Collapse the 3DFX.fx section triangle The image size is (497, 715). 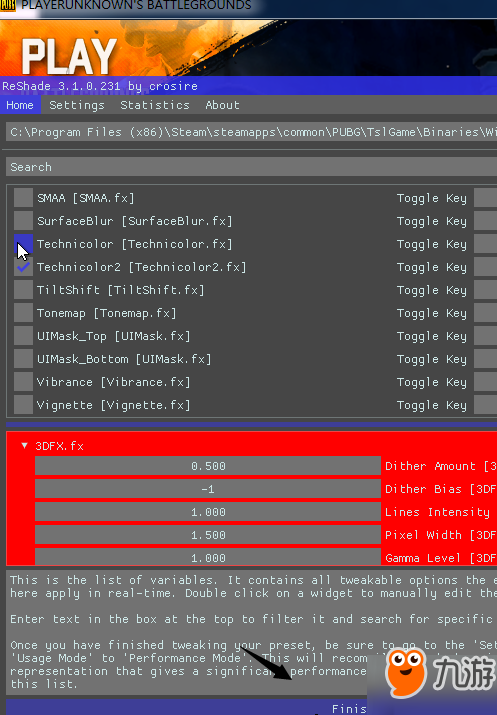click(x=25, y=446)
